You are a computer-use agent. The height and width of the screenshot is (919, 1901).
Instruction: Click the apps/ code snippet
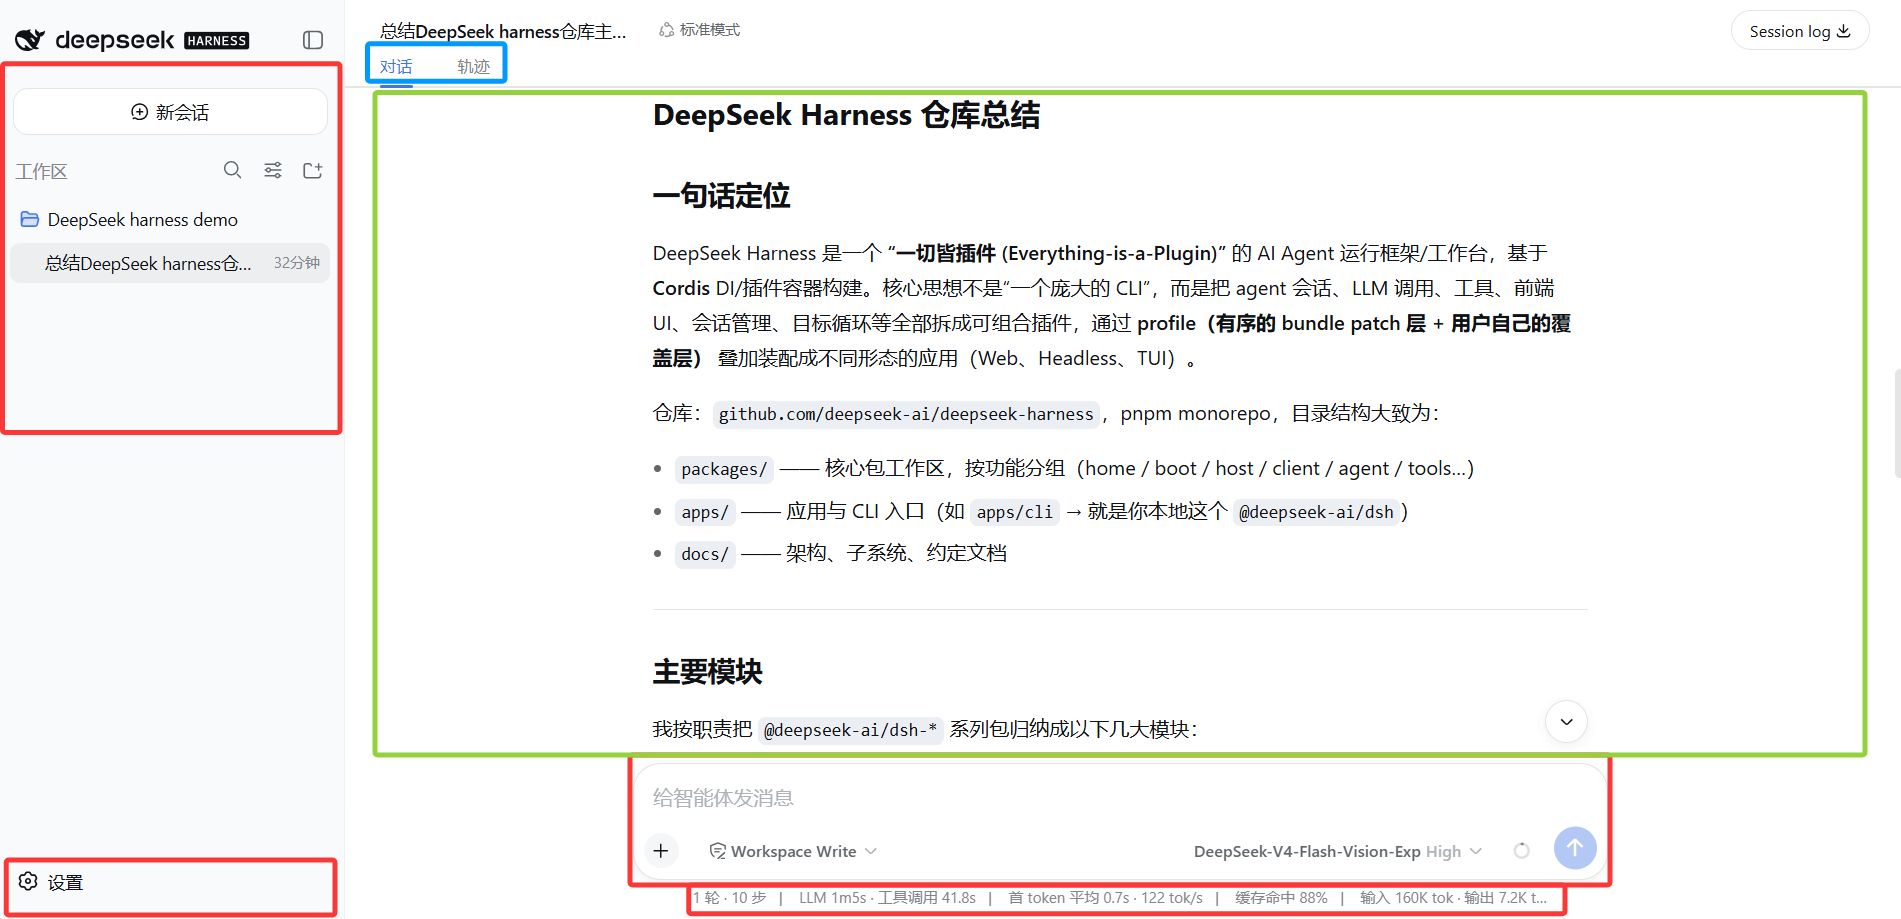[705, 512]
